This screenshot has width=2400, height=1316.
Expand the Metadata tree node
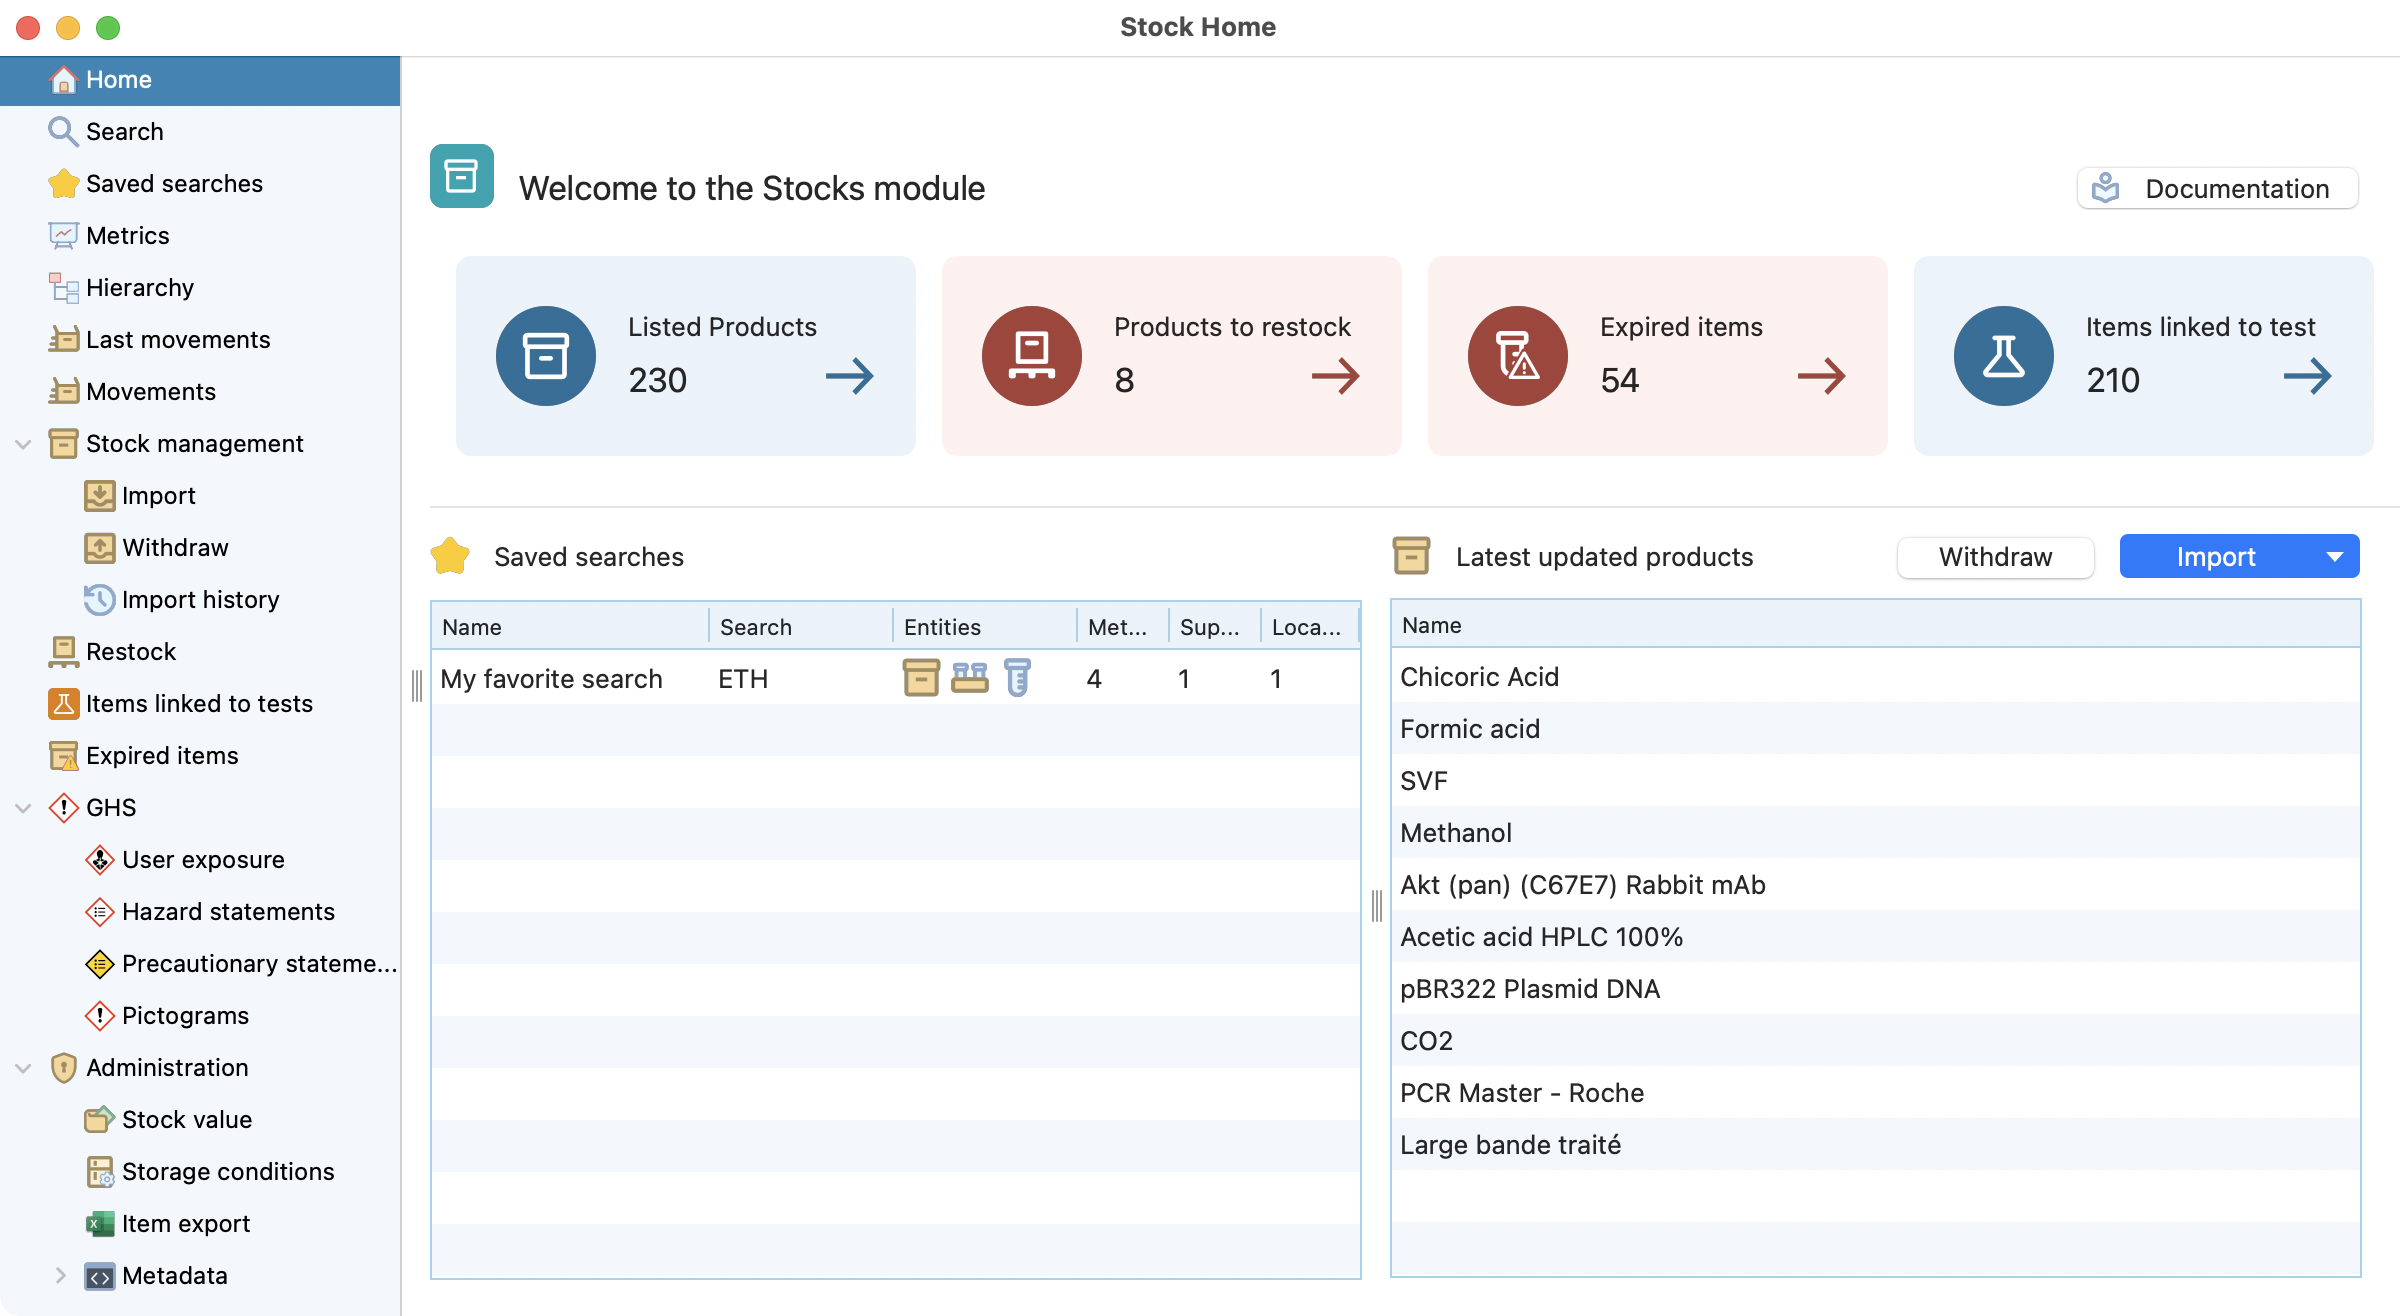pyautogui.click(x=60, y=1276)
